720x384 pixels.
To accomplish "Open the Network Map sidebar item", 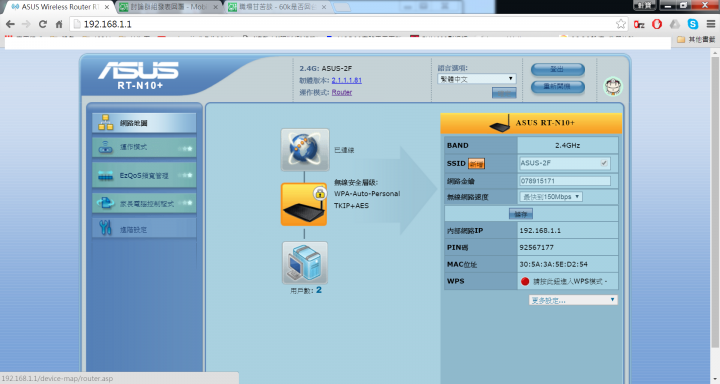I will pyautogui.click(x=144, y=123).
